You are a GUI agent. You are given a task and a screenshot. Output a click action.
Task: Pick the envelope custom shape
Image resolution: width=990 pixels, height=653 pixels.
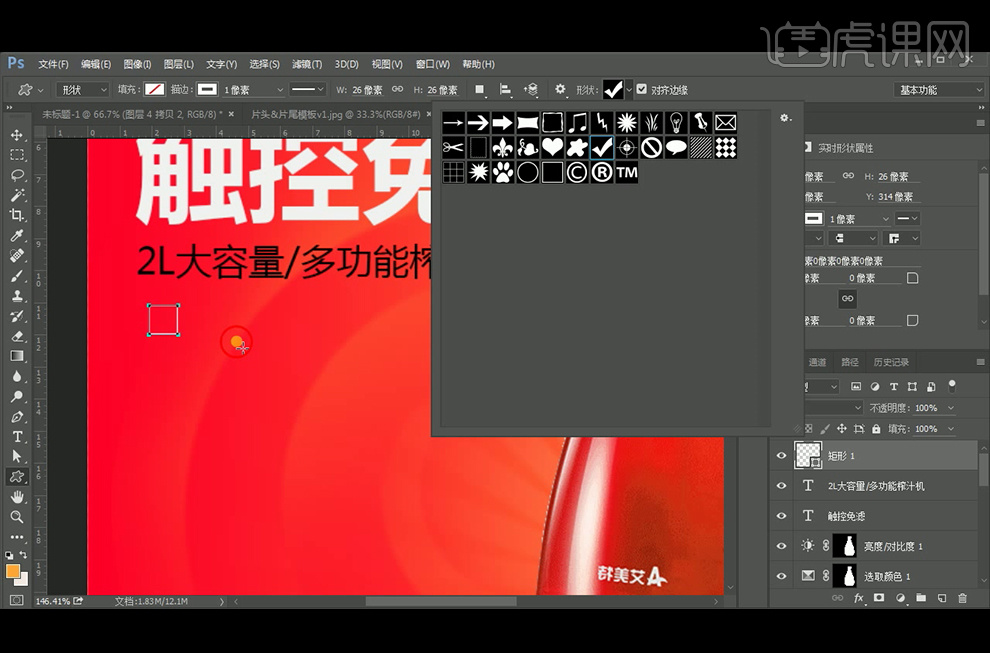725,123
